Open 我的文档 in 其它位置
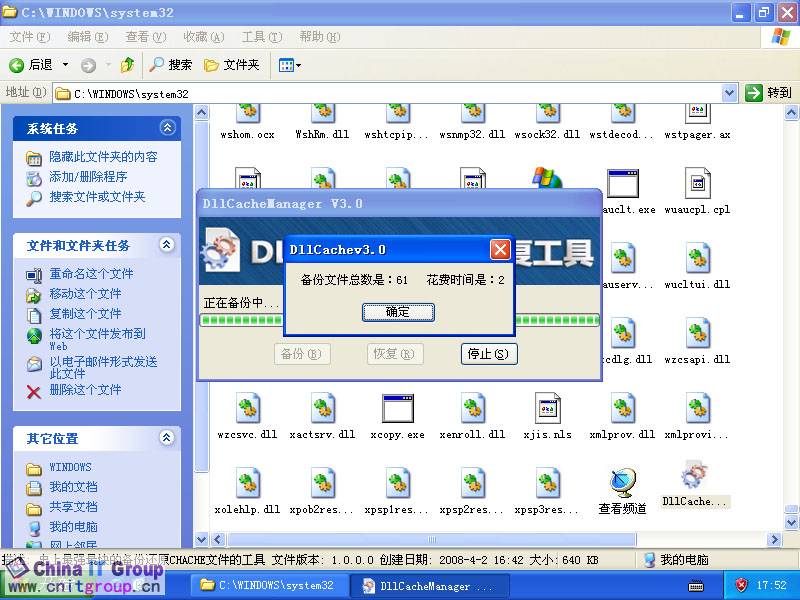Image resolution: width=800 pixels, height=600 pixels. (73, 487)
